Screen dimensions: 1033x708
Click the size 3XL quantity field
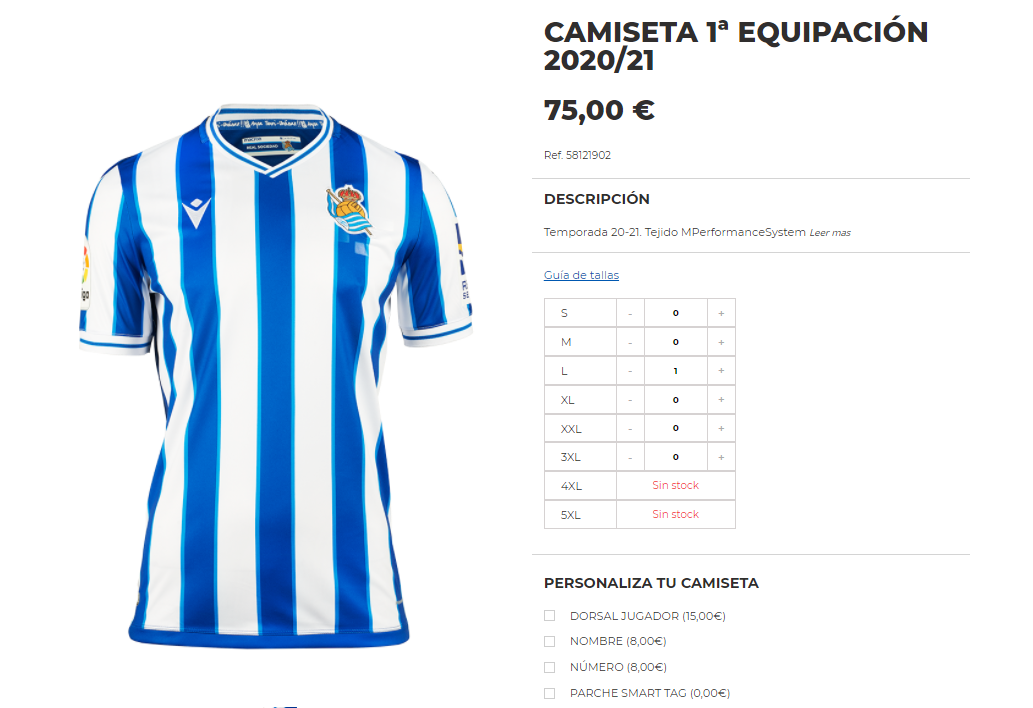click(x=676, y=457)
